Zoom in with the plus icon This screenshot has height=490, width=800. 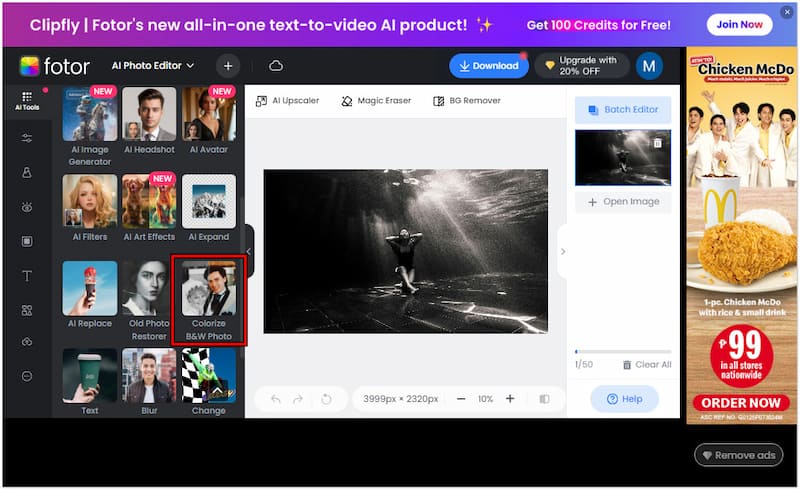pyautogui.click(x=510, y=399)
